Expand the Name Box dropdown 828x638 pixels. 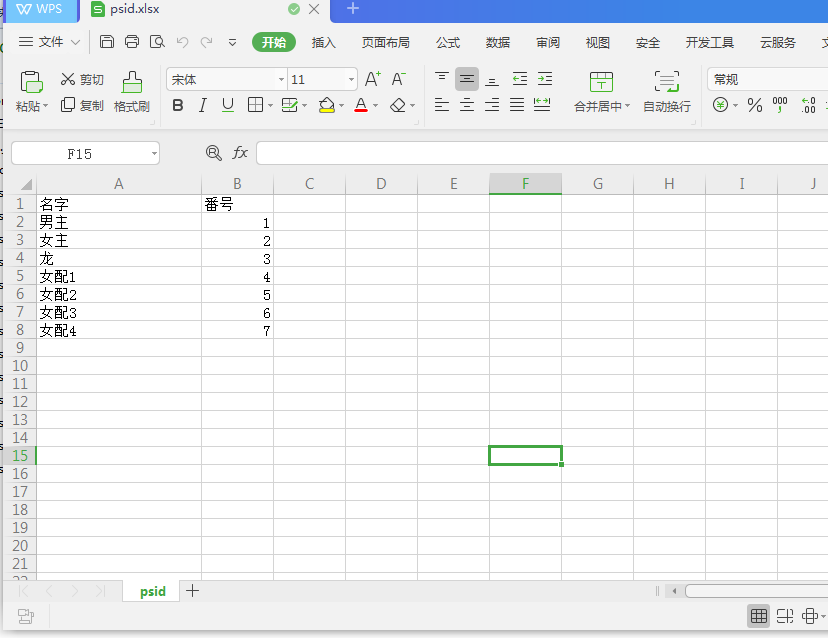(x=154, y=154)
